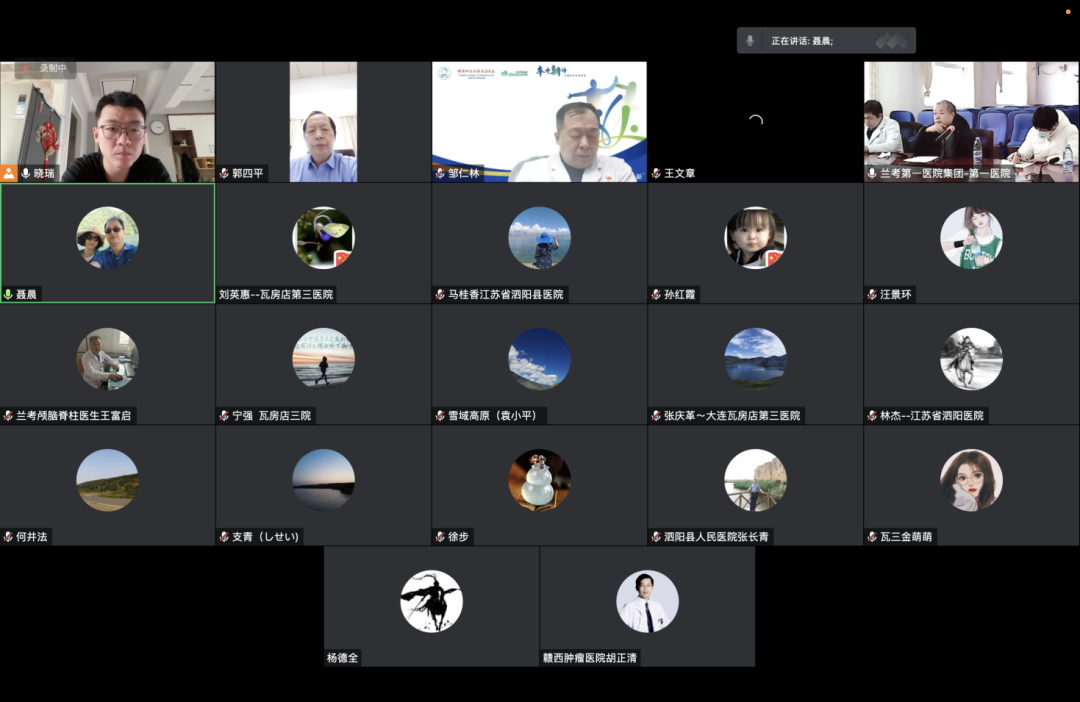Click the mic icon next to 兰考第一医院集团

tap(872, 173)
